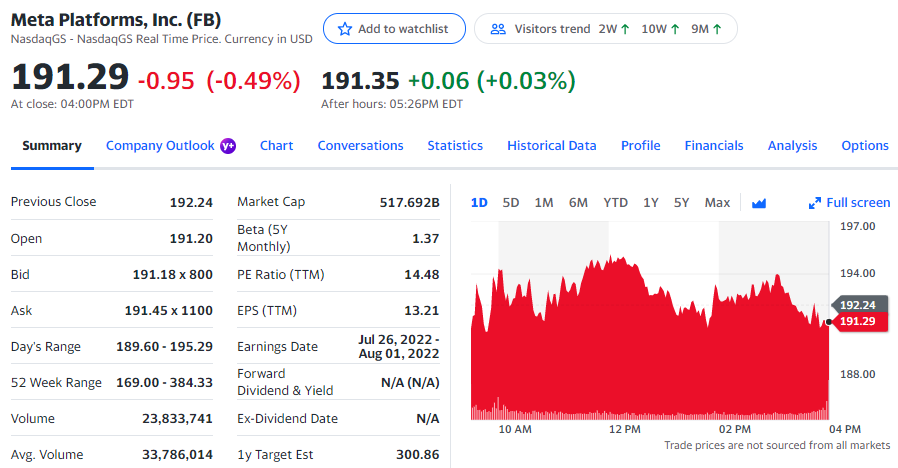Image resolution: width=898 pixels, height=468 pixels.
Task: Open the Summary tab
Action: [x=52, y=146]
